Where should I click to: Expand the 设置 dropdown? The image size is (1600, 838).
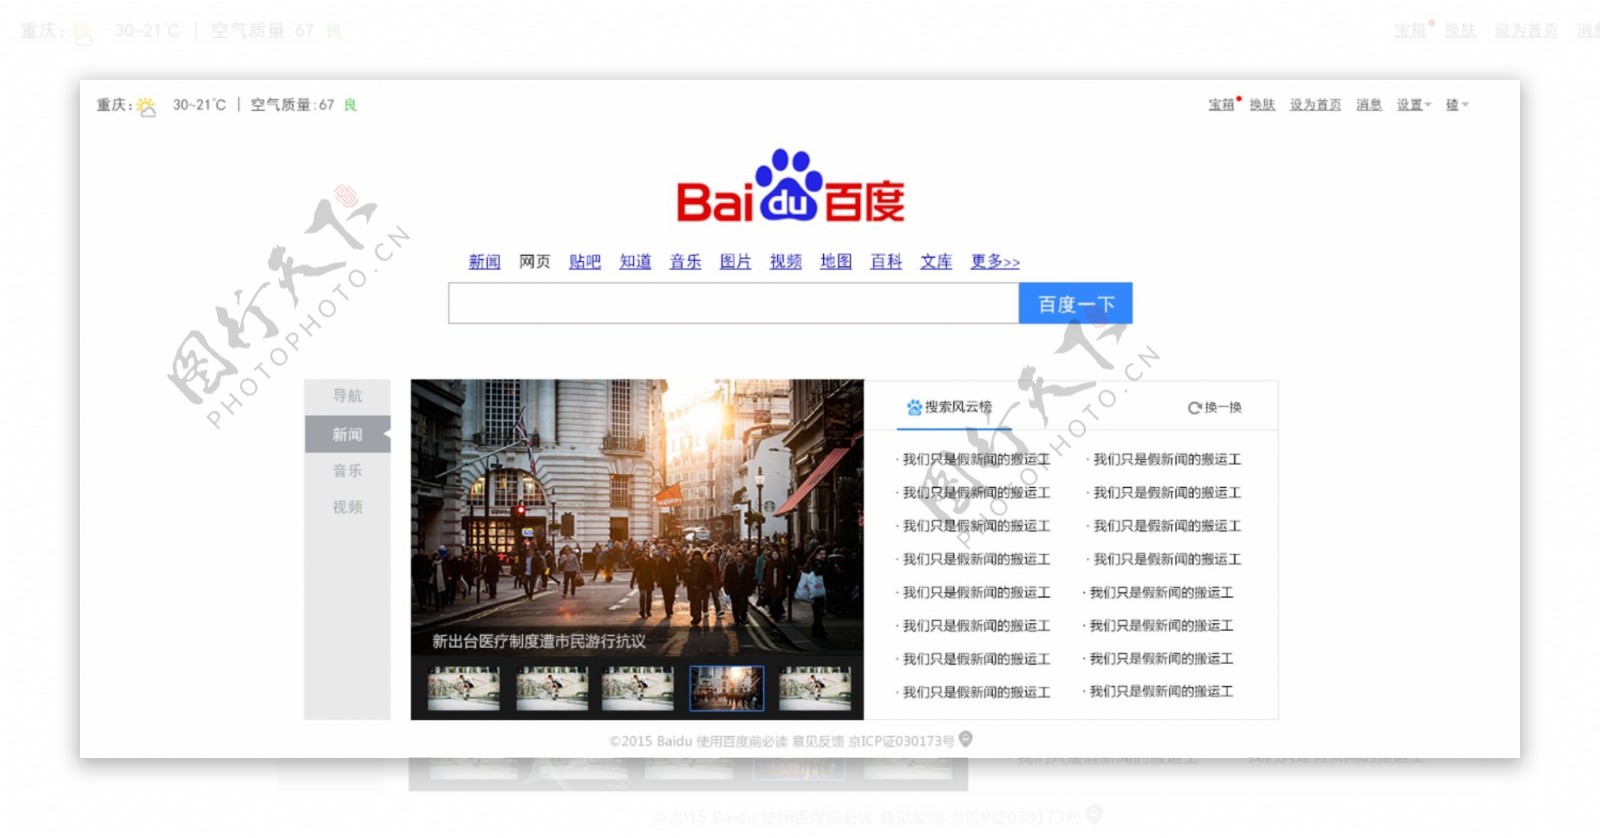coord(1414,105)
